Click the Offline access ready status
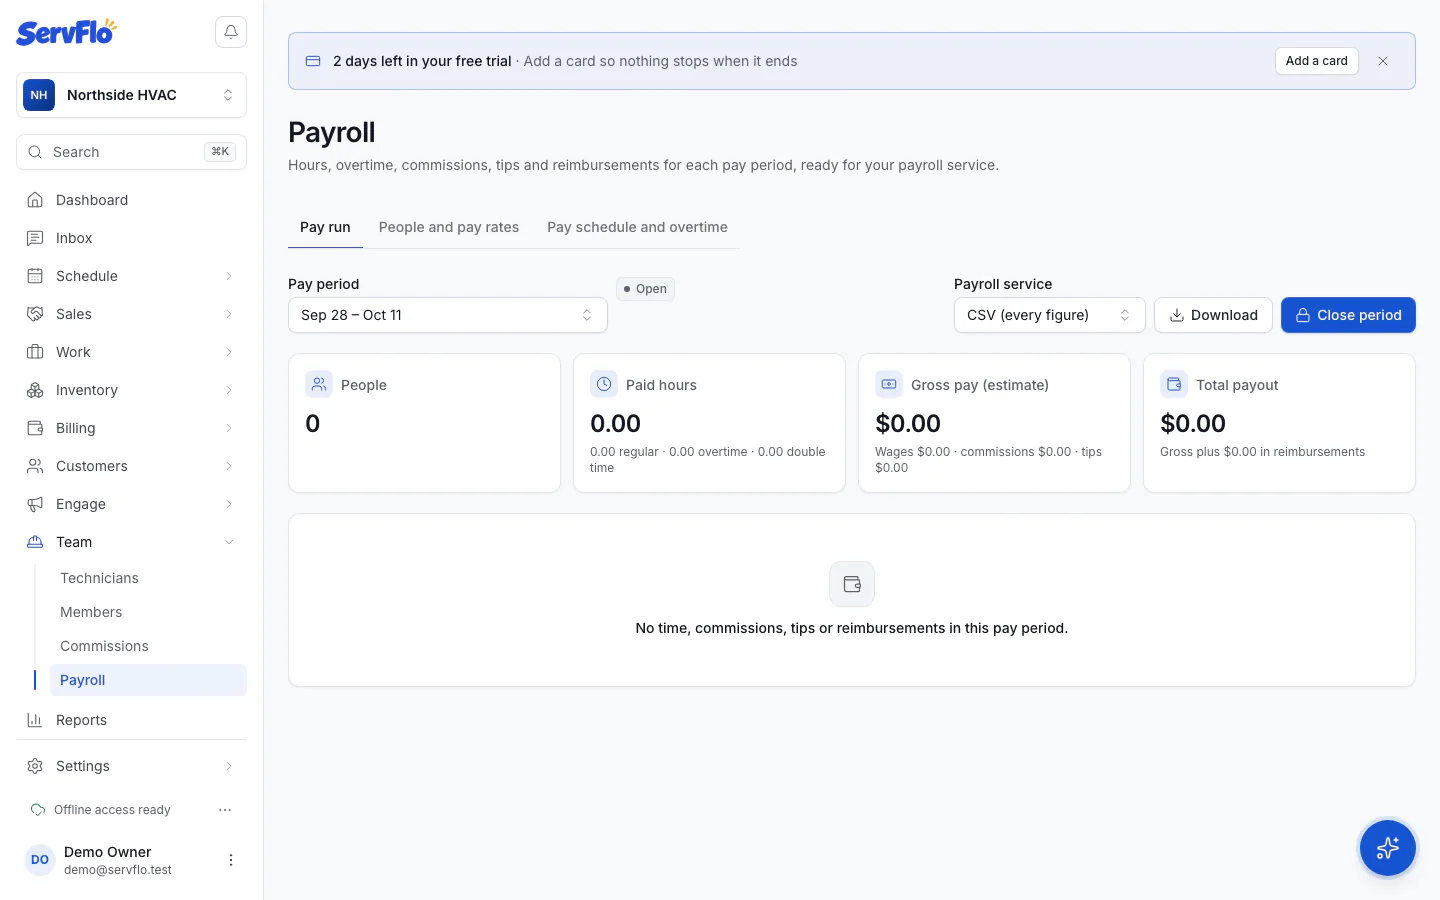The height and width of the screenshot is (900, 1440). [x=101, y=810]
